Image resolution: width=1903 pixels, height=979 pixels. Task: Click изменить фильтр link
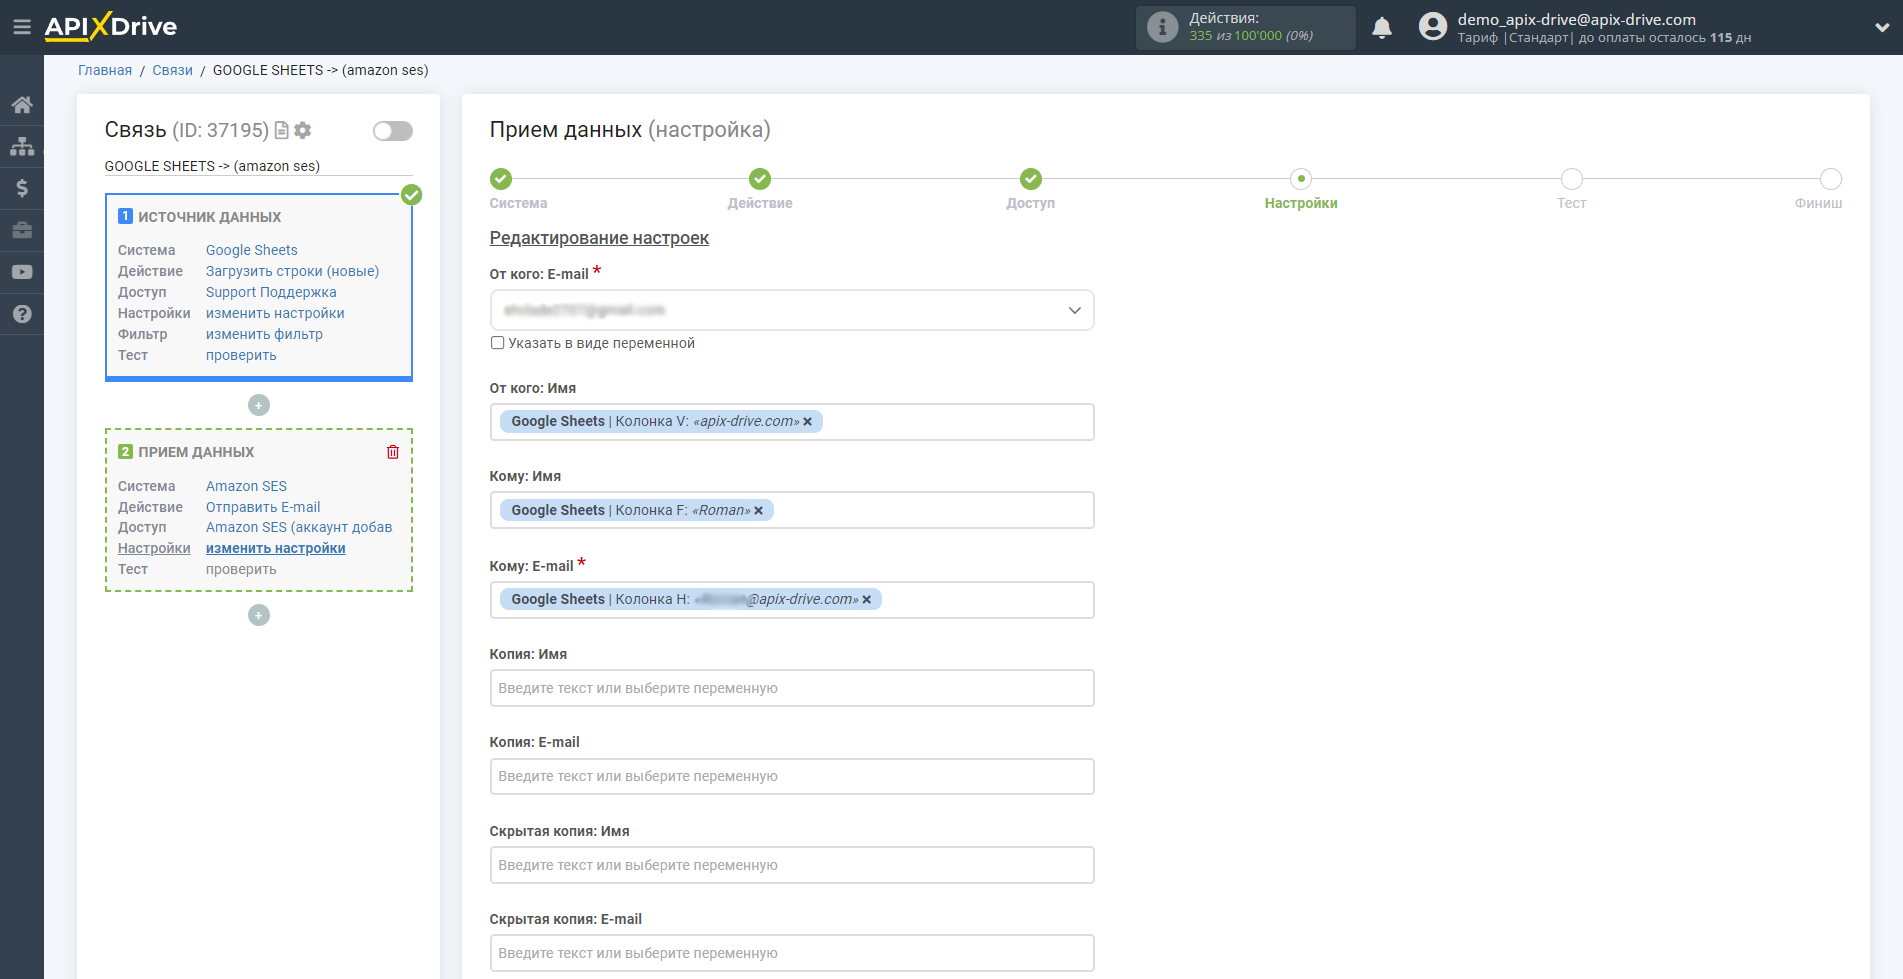(264, 334)
